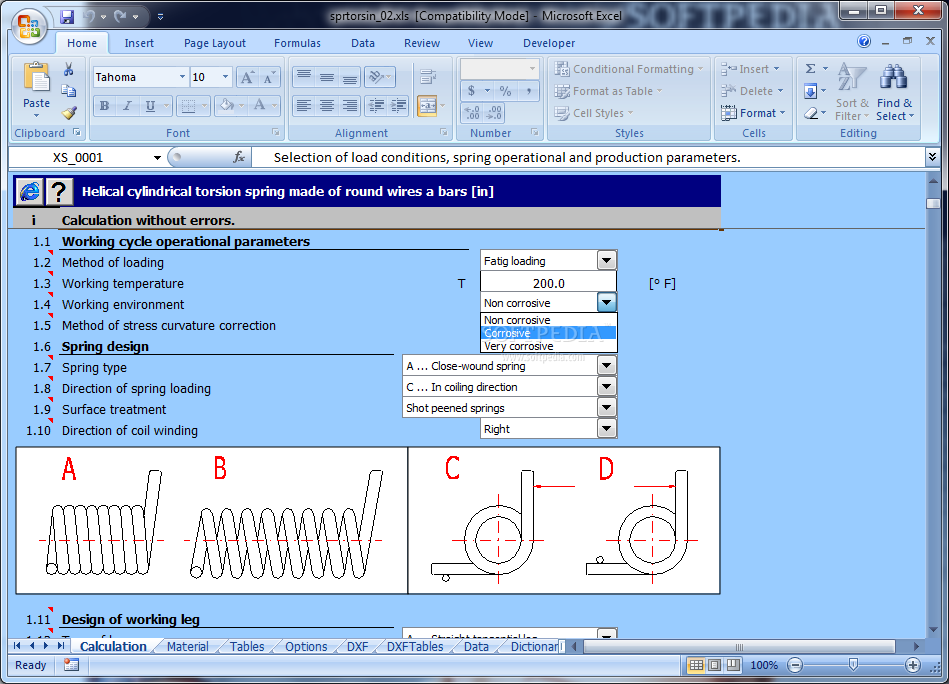Open the font name dropdown Tahoma

(x=182, y=77)
